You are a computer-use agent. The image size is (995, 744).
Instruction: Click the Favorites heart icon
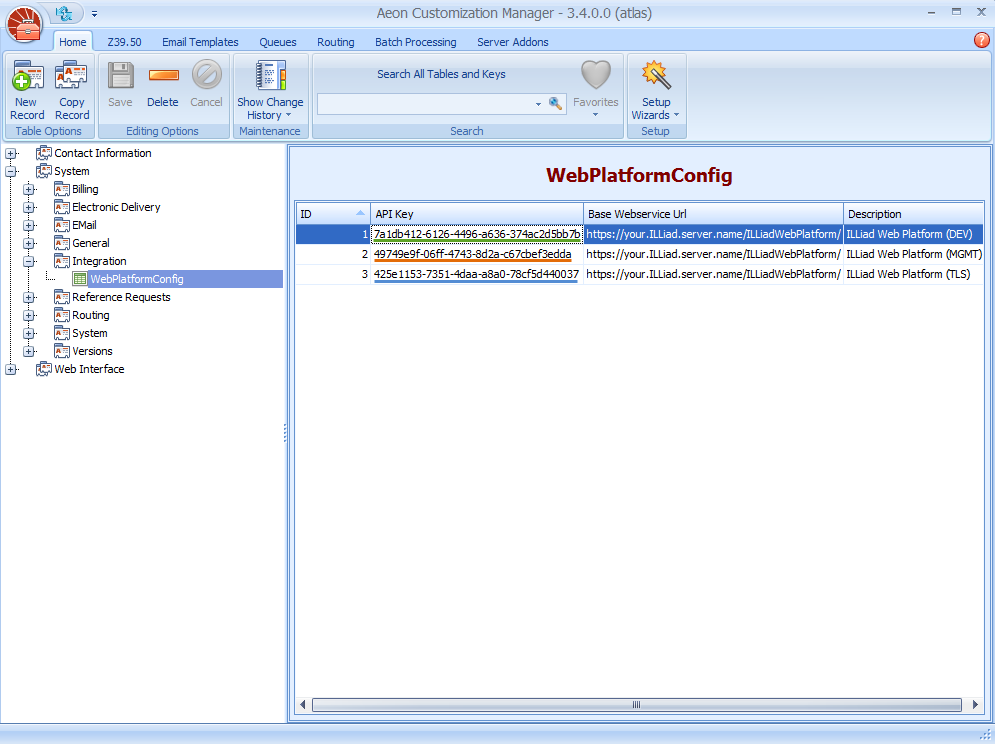tap(596, 78)
